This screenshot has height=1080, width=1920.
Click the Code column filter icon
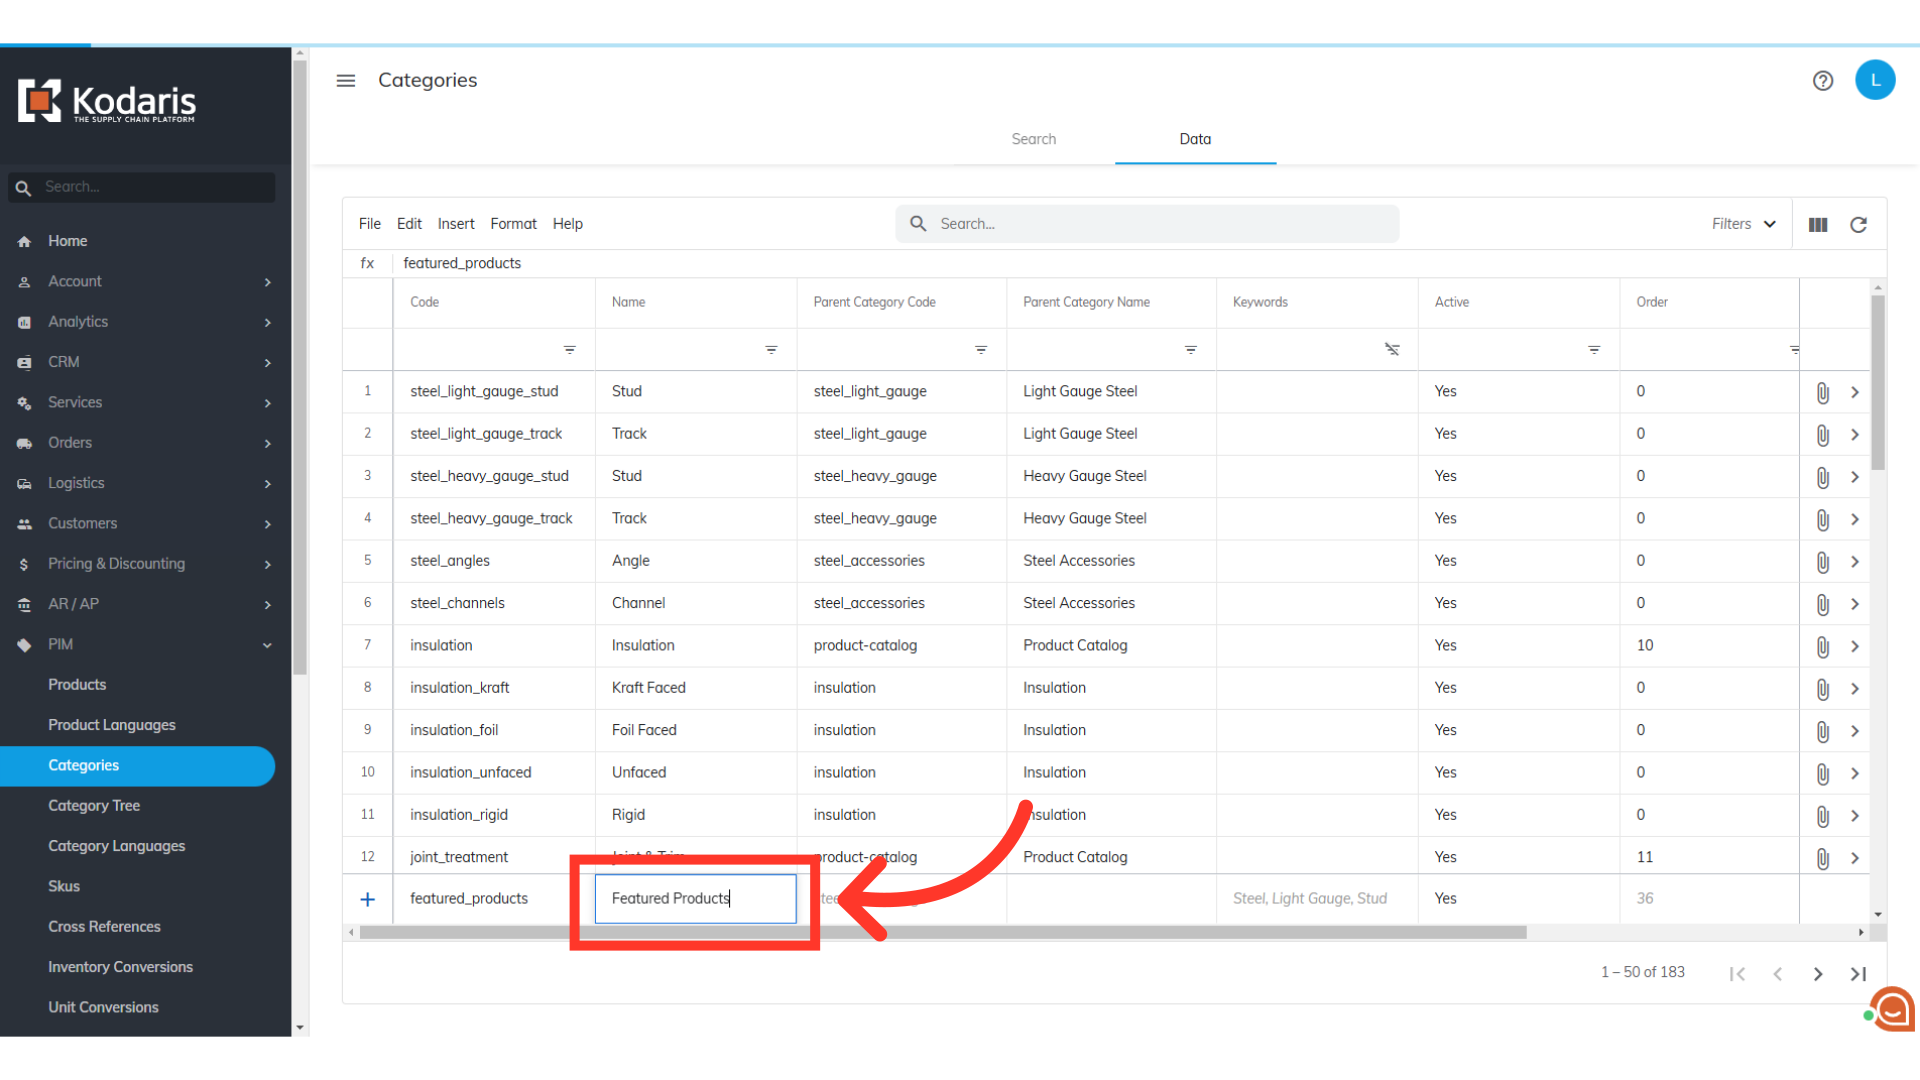(x=569, y=350)
